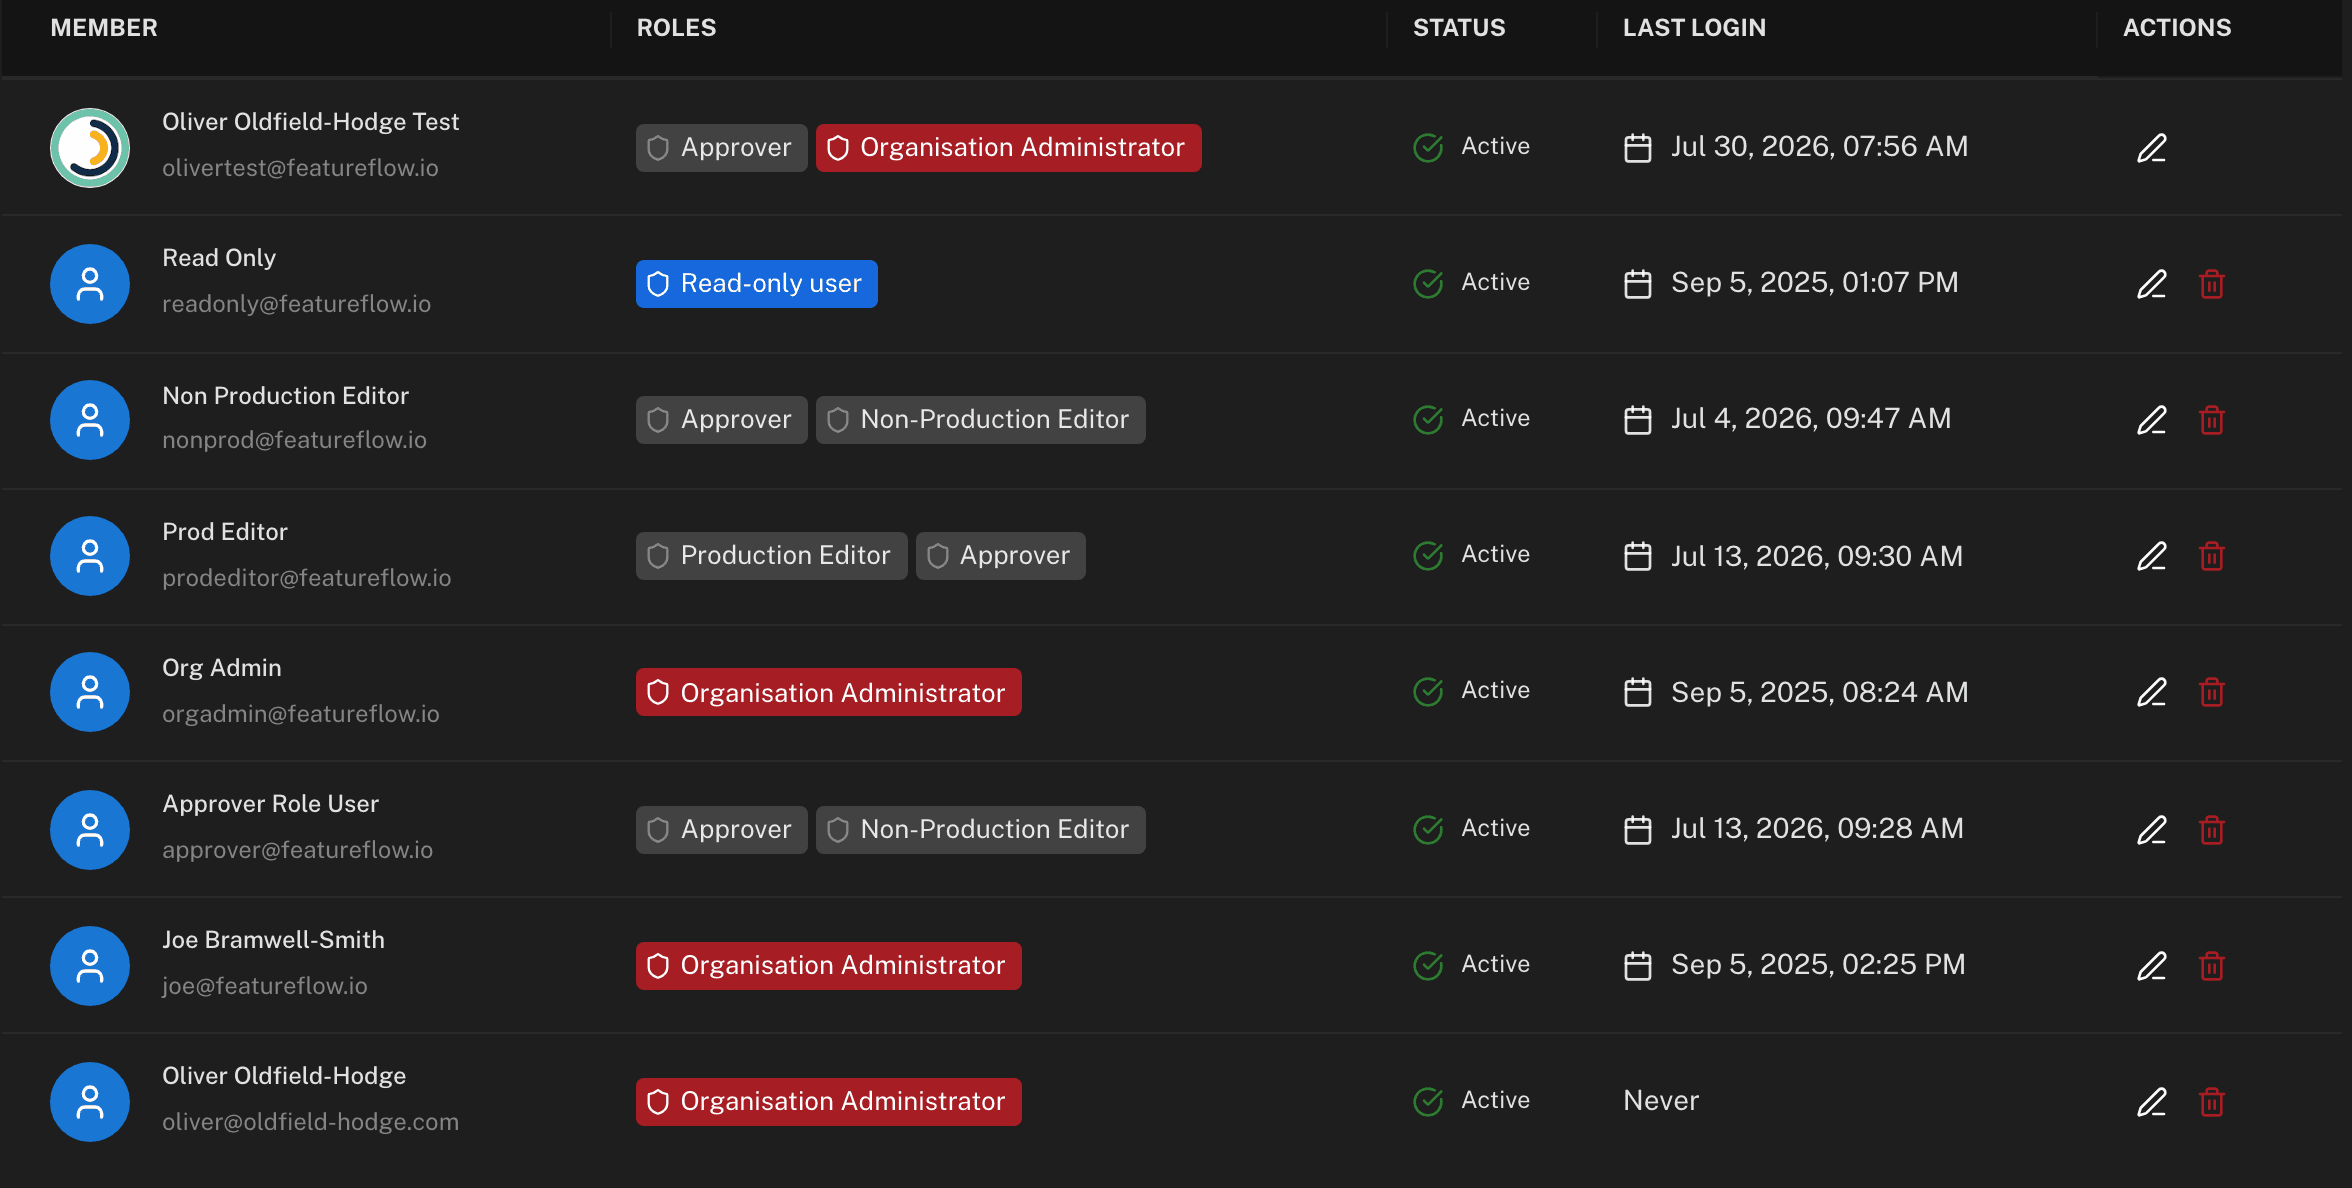Click Org Admin's Organisation Administrator badge
Viewport: 2352px width, 1188px height.
pyautogui.click(x=829, y=692)
